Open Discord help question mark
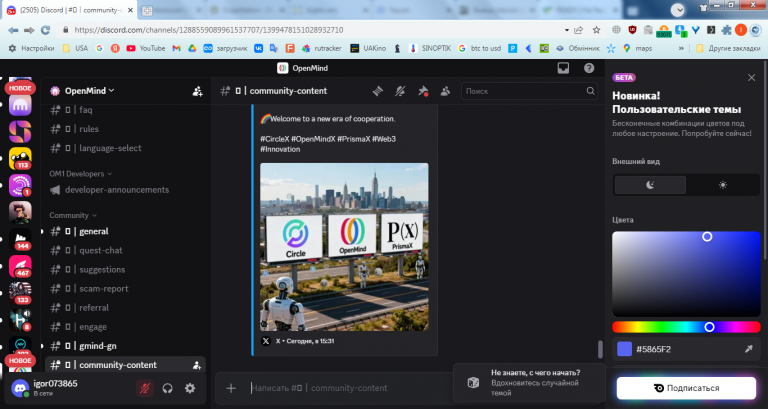Image resolution: width=768 pixels, height=409 pixels. coord(589,68)
